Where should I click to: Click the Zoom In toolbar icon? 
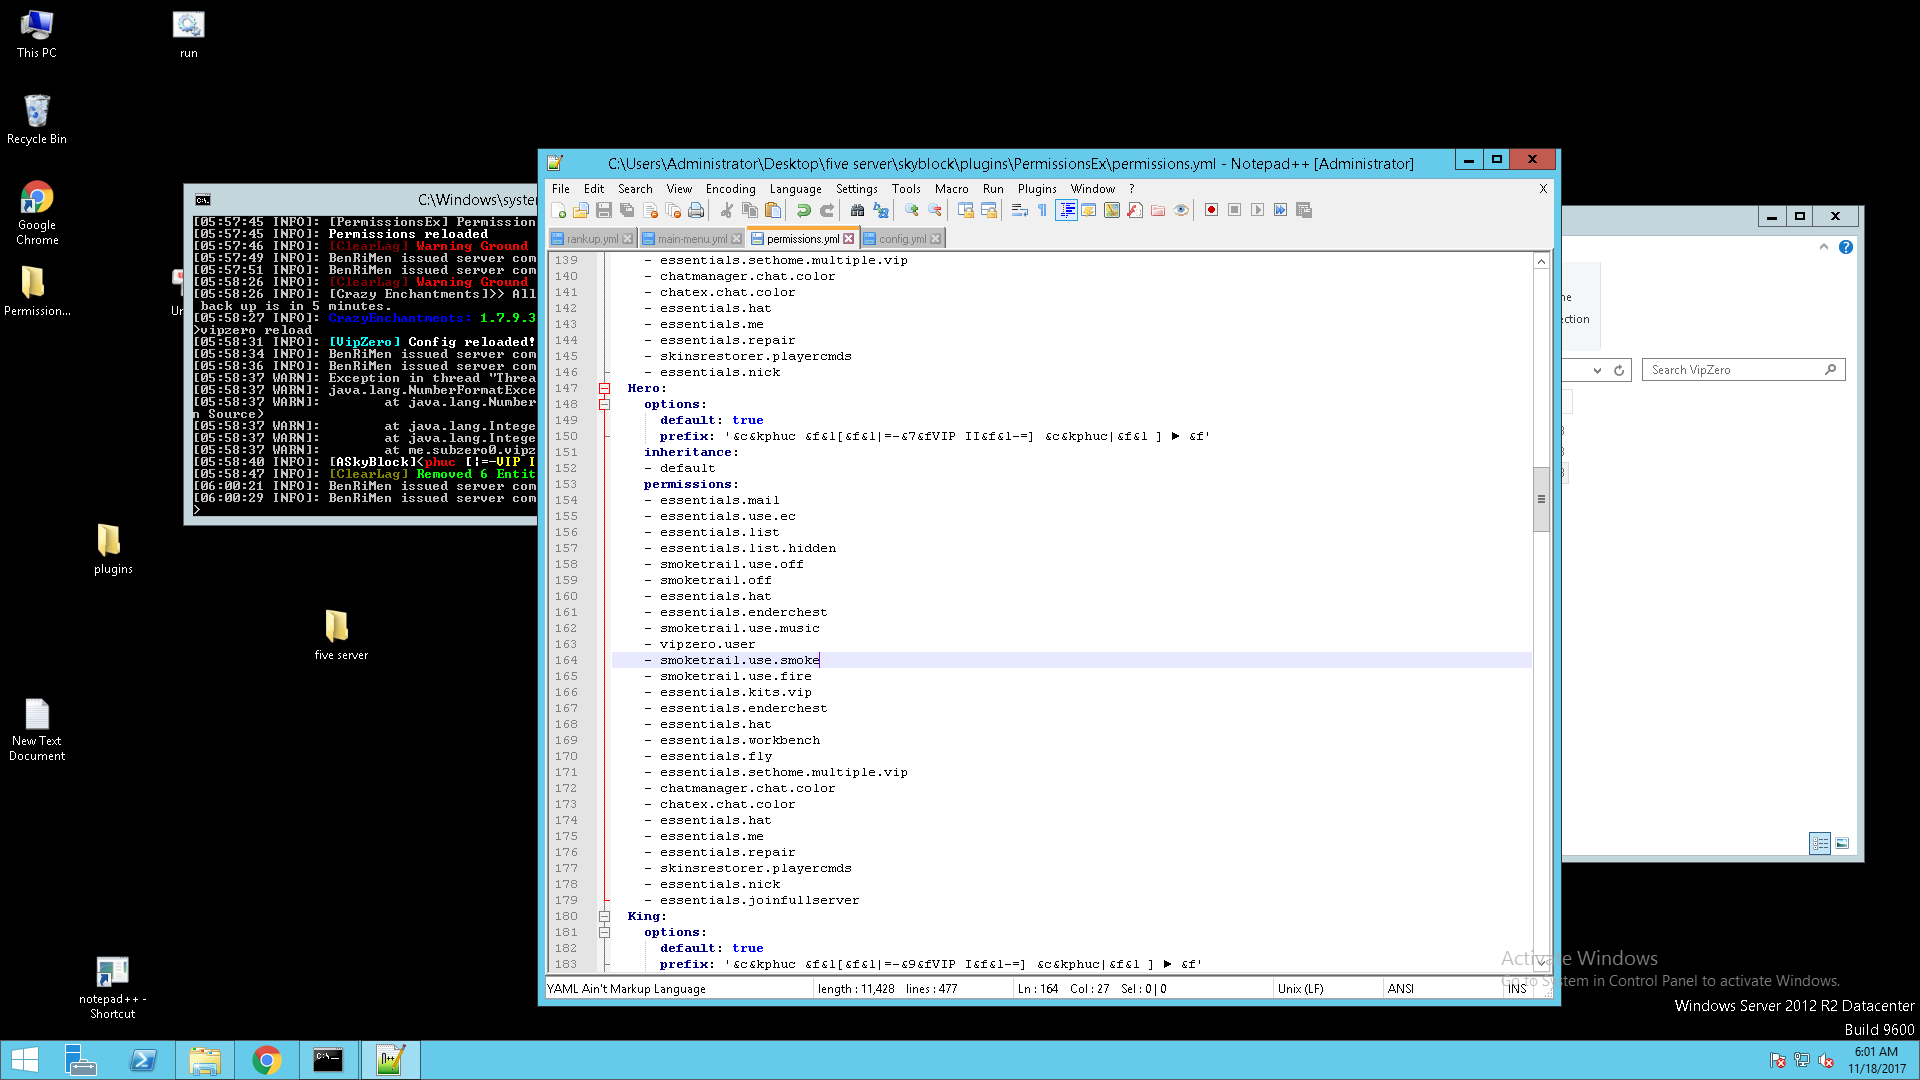(x=911, y=210)
